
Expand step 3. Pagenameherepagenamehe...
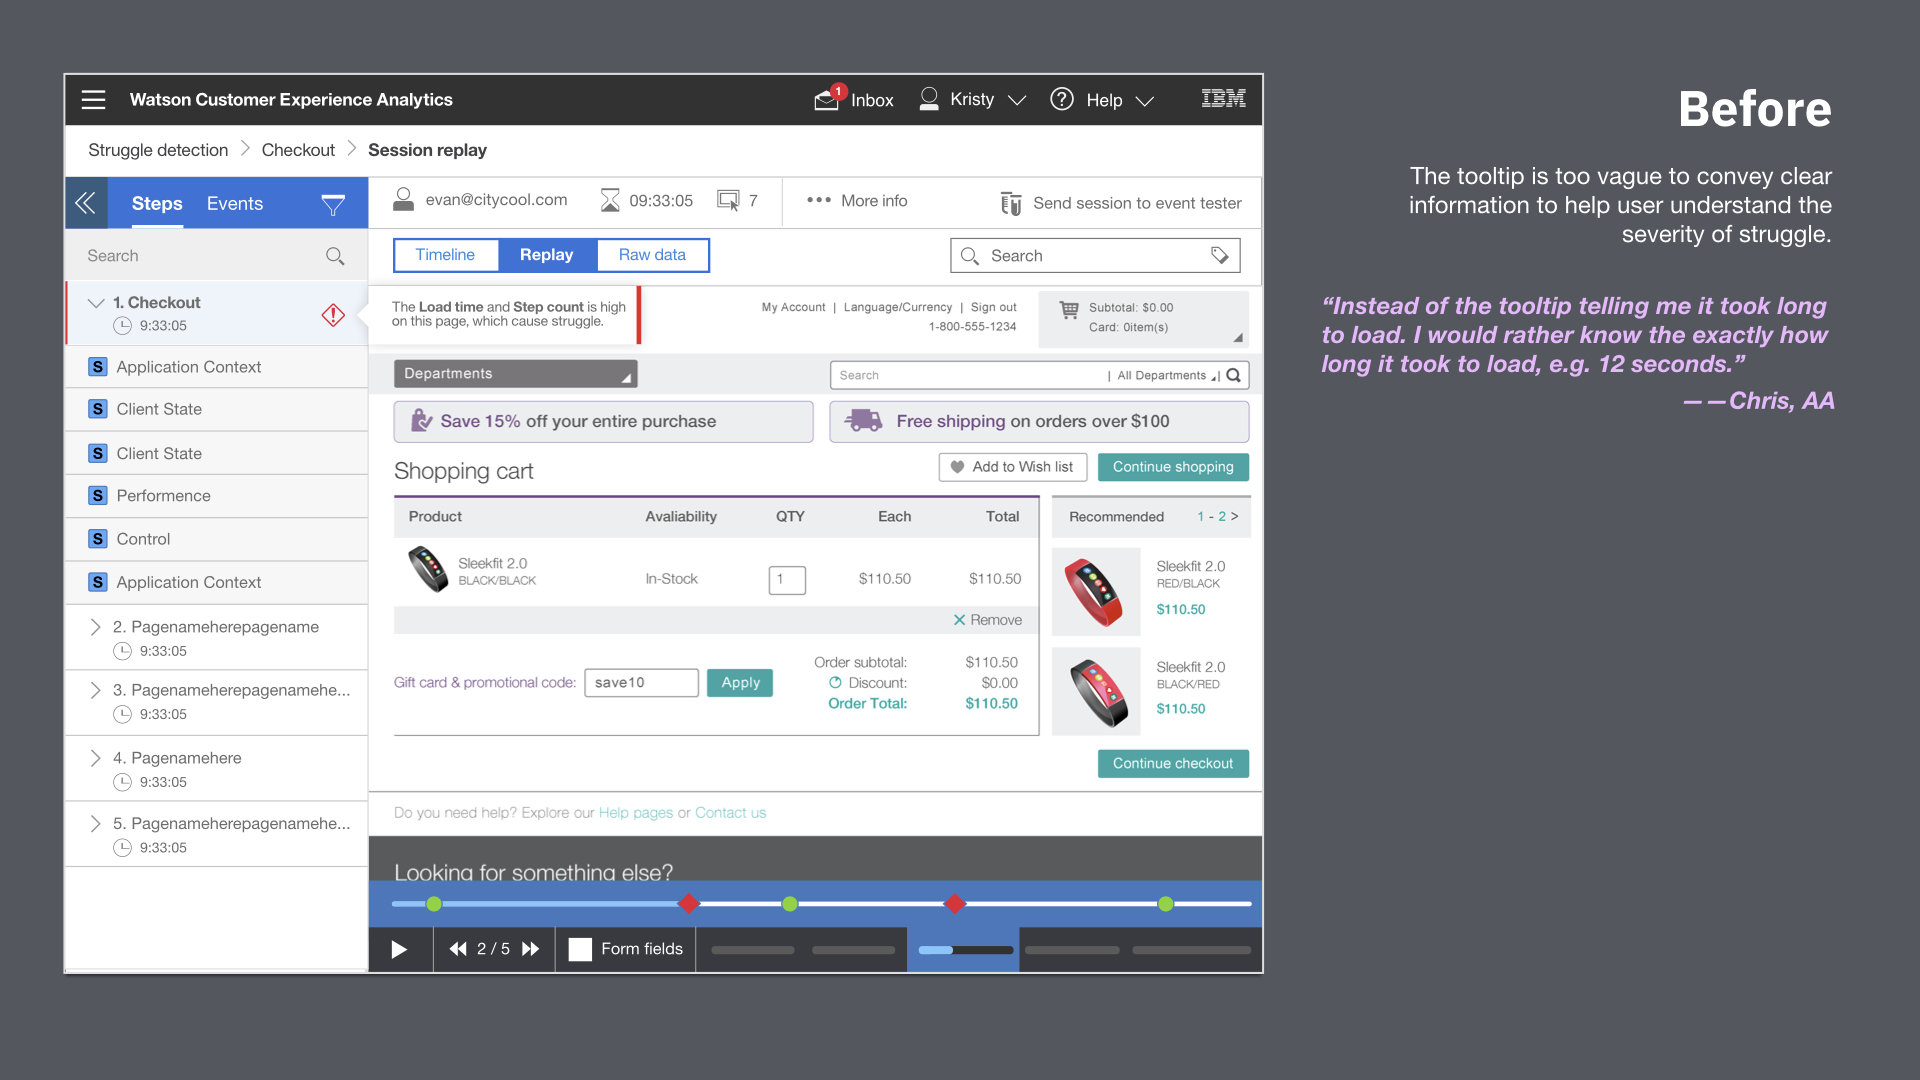(95, 690)
